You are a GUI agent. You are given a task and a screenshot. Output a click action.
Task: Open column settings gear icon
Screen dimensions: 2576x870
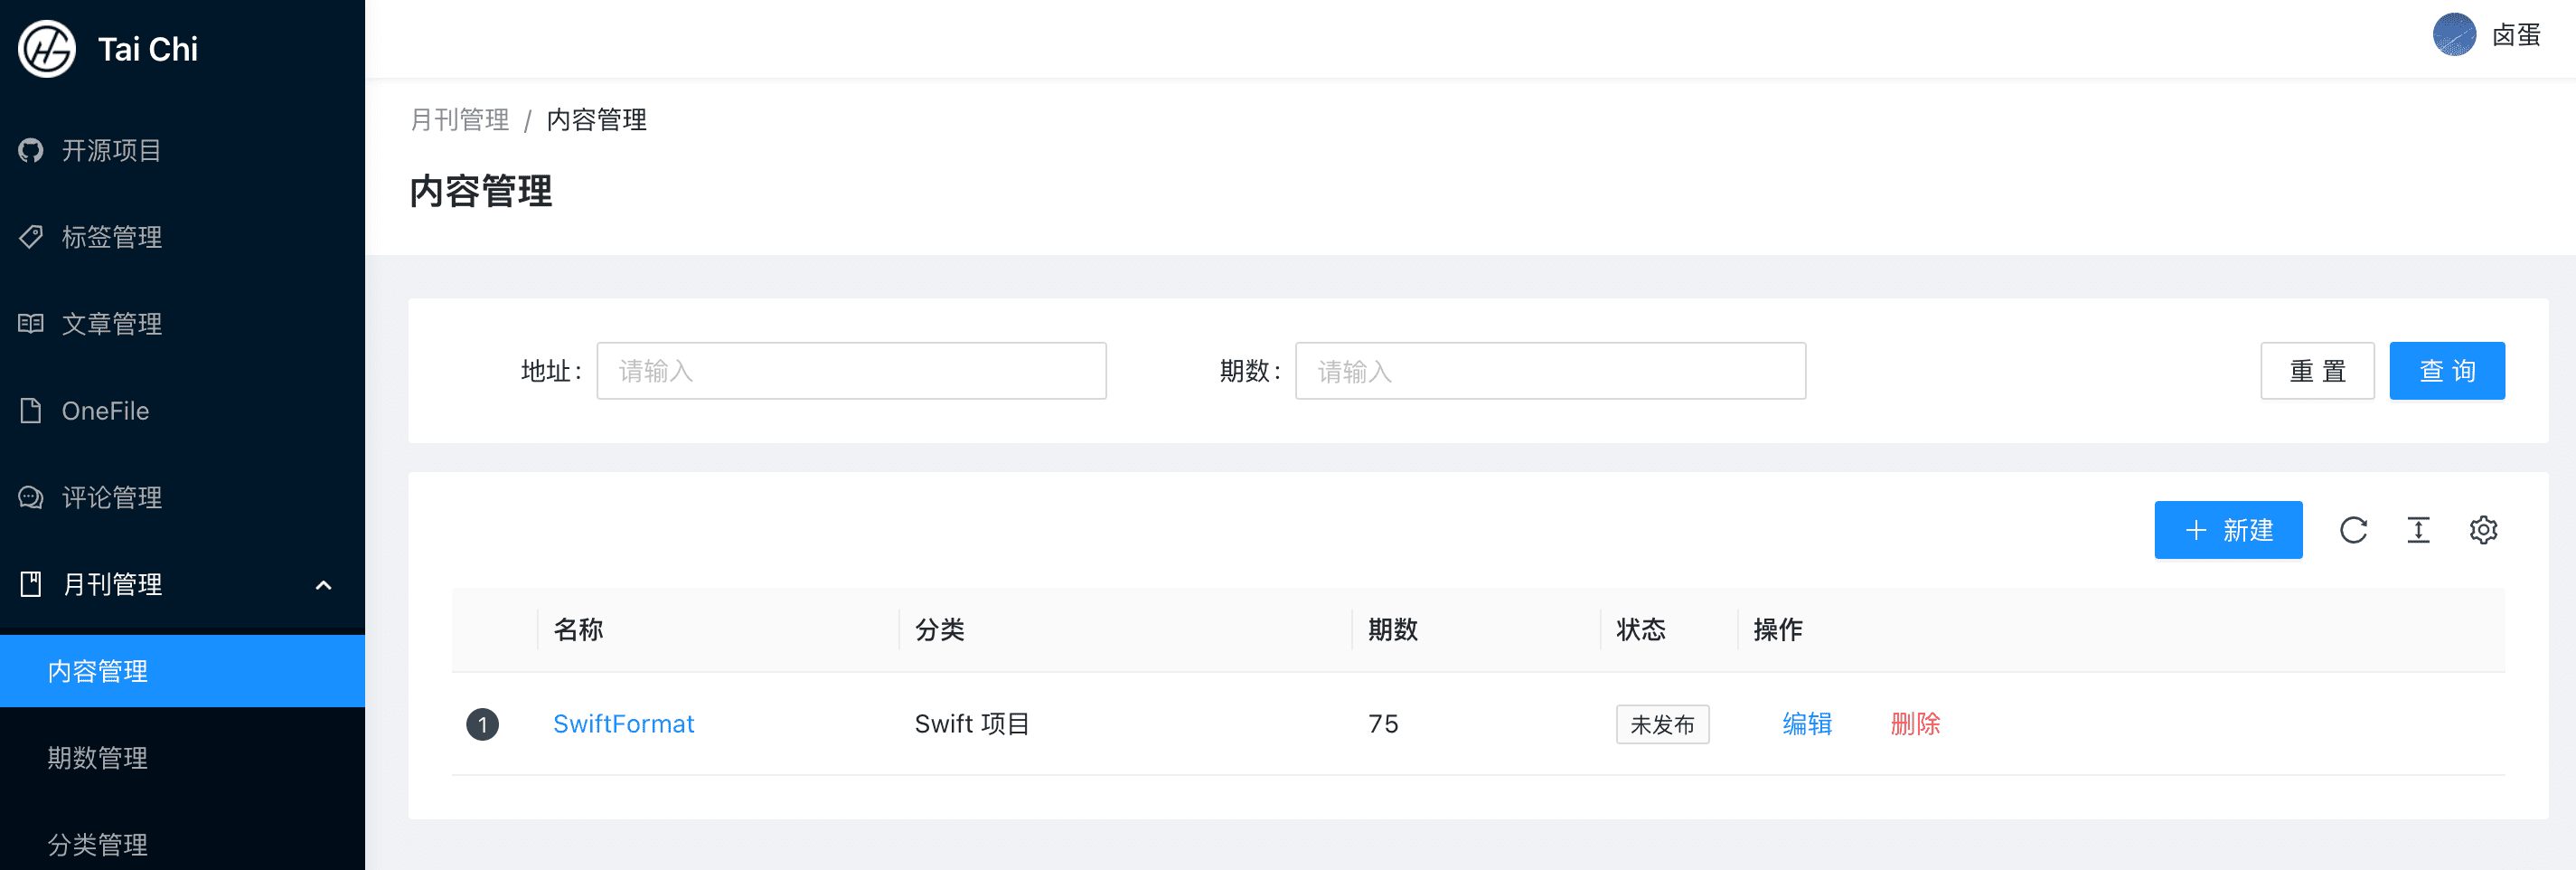(2483, 530)
